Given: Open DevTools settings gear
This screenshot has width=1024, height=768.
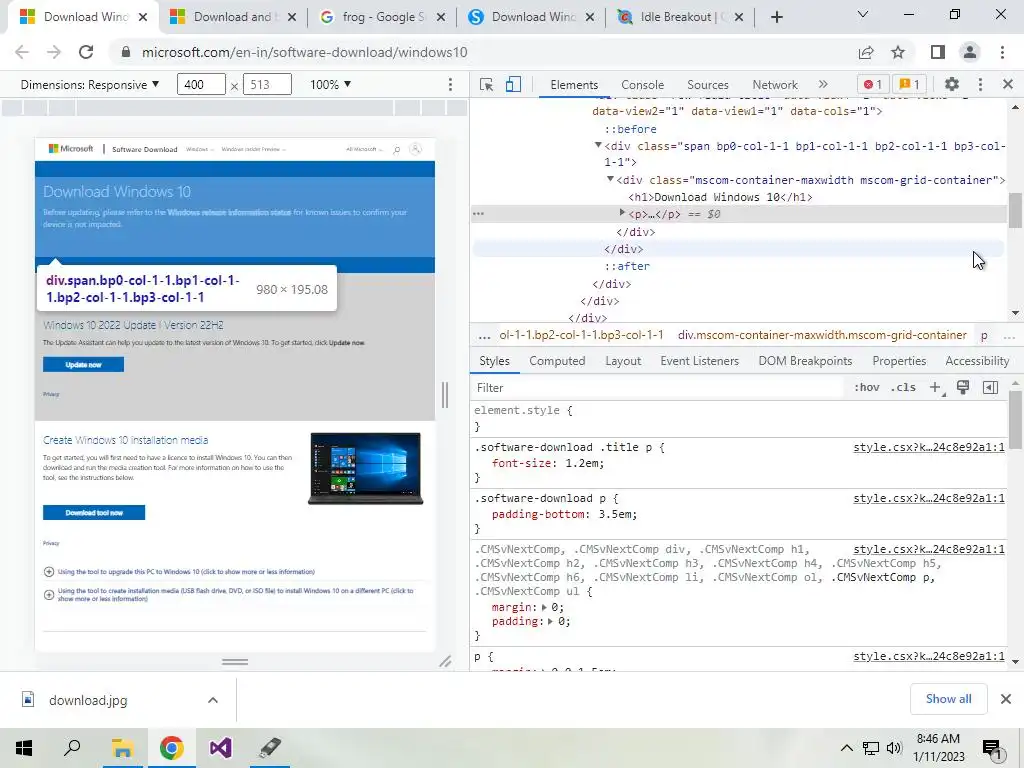Looking at the screenshot, I should point(952,84).
